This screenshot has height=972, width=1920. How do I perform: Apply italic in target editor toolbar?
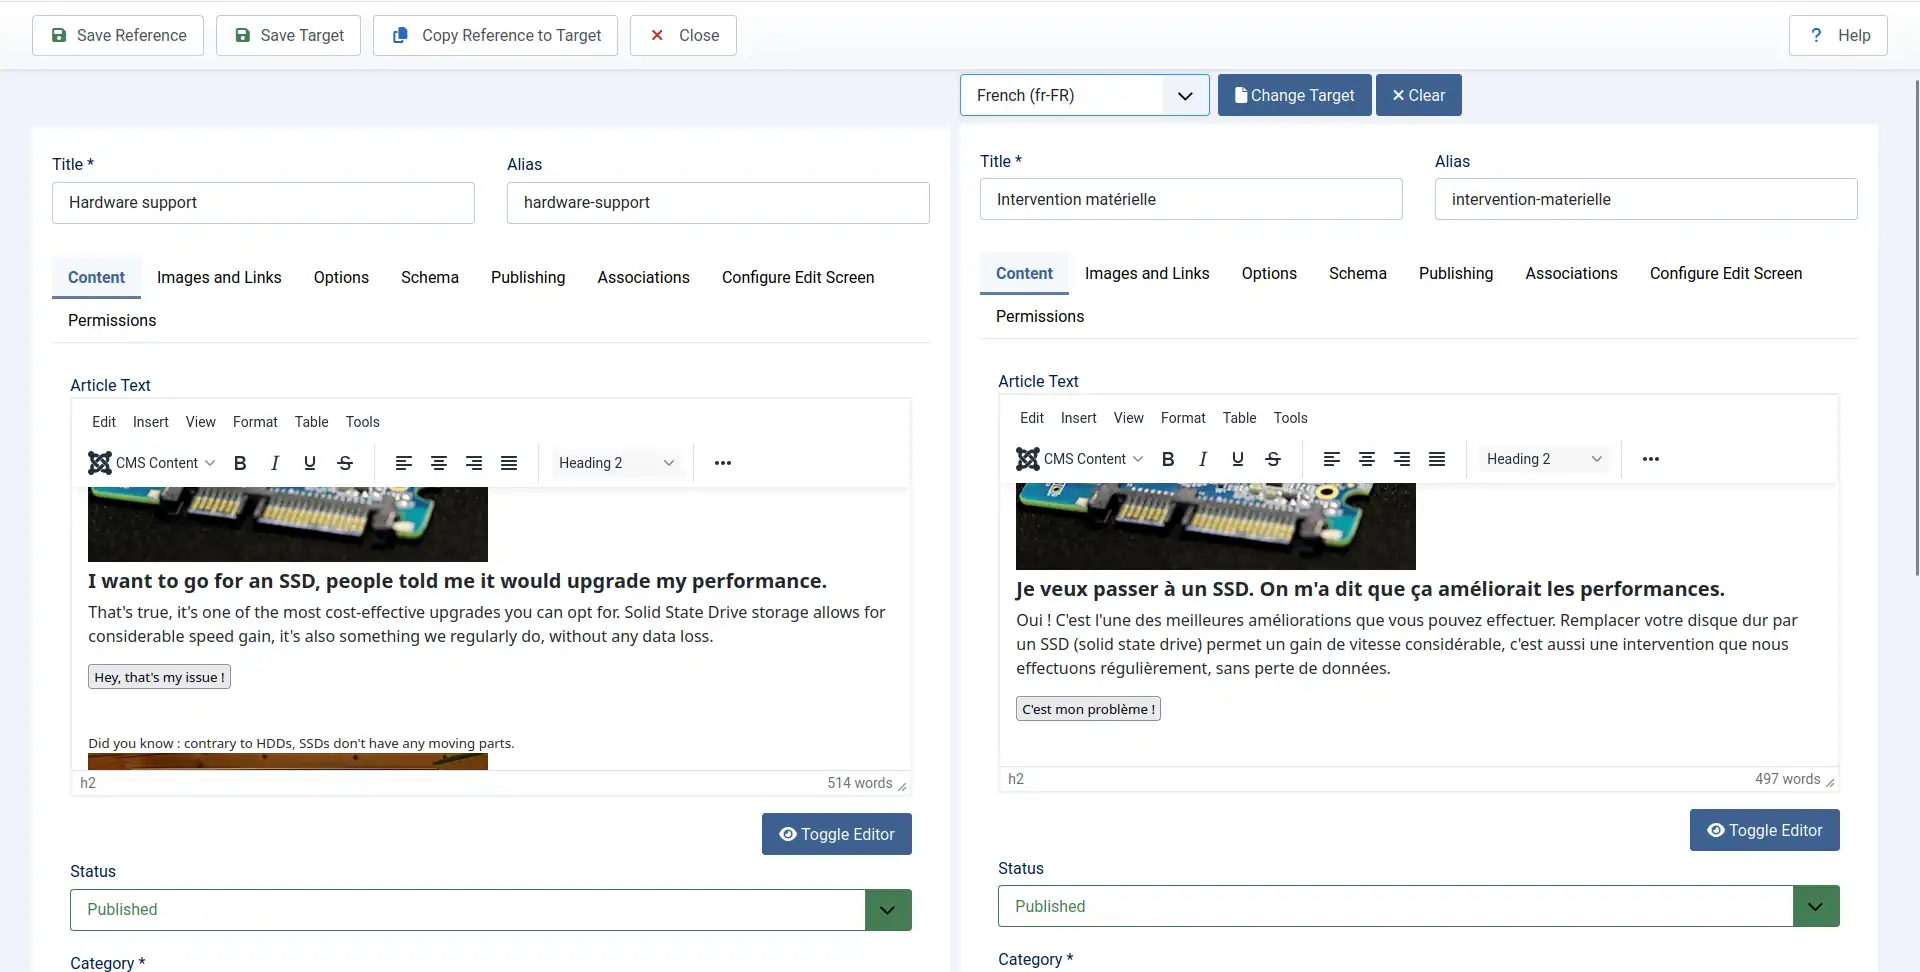click(1203, 459)
